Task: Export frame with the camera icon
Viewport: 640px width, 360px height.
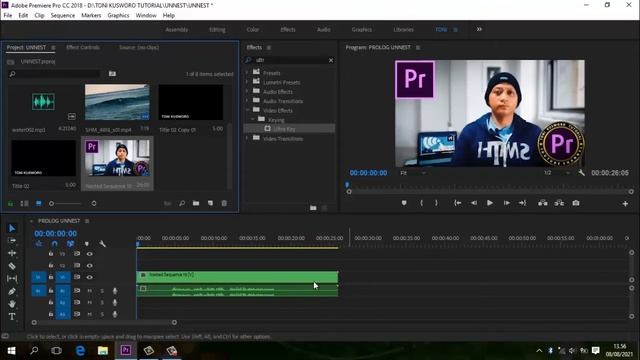Action: point(576,203)
